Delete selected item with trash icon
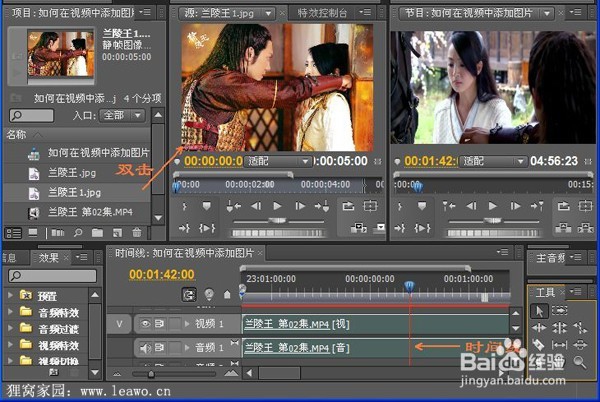This screenshot has height=402, width=600. pyautogui.click(x=136, y=233)
